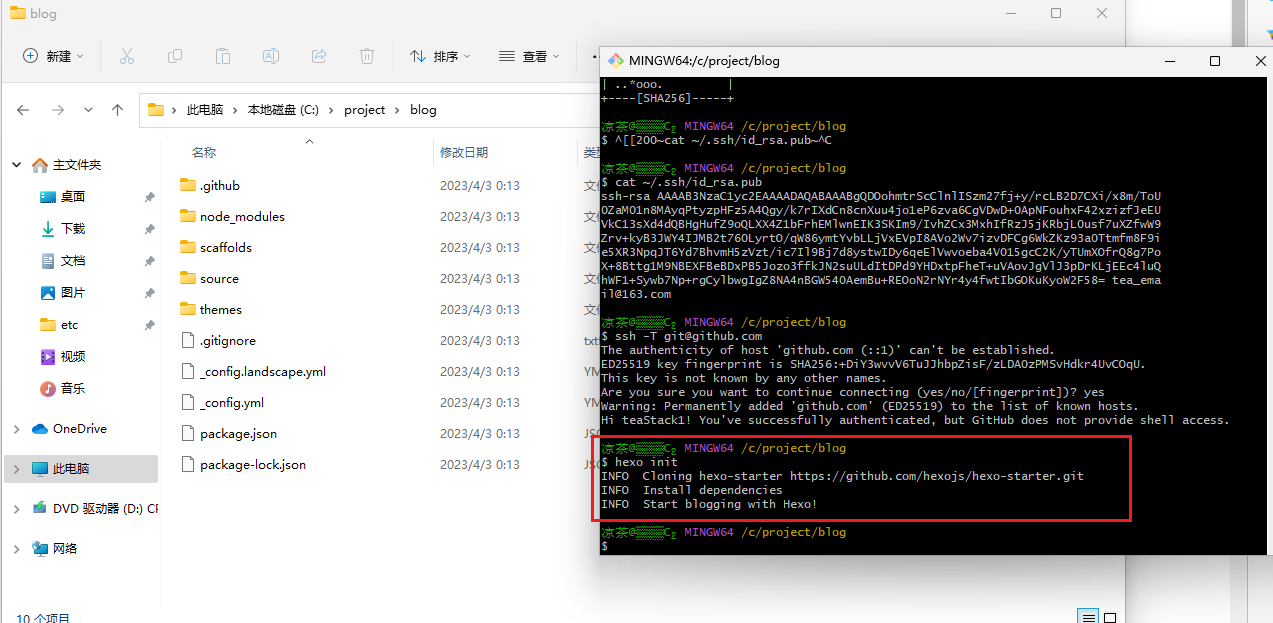Click the Paste clipboard icon in Explorer toolbar
The image size is (1273, 623).
(223, 56)
